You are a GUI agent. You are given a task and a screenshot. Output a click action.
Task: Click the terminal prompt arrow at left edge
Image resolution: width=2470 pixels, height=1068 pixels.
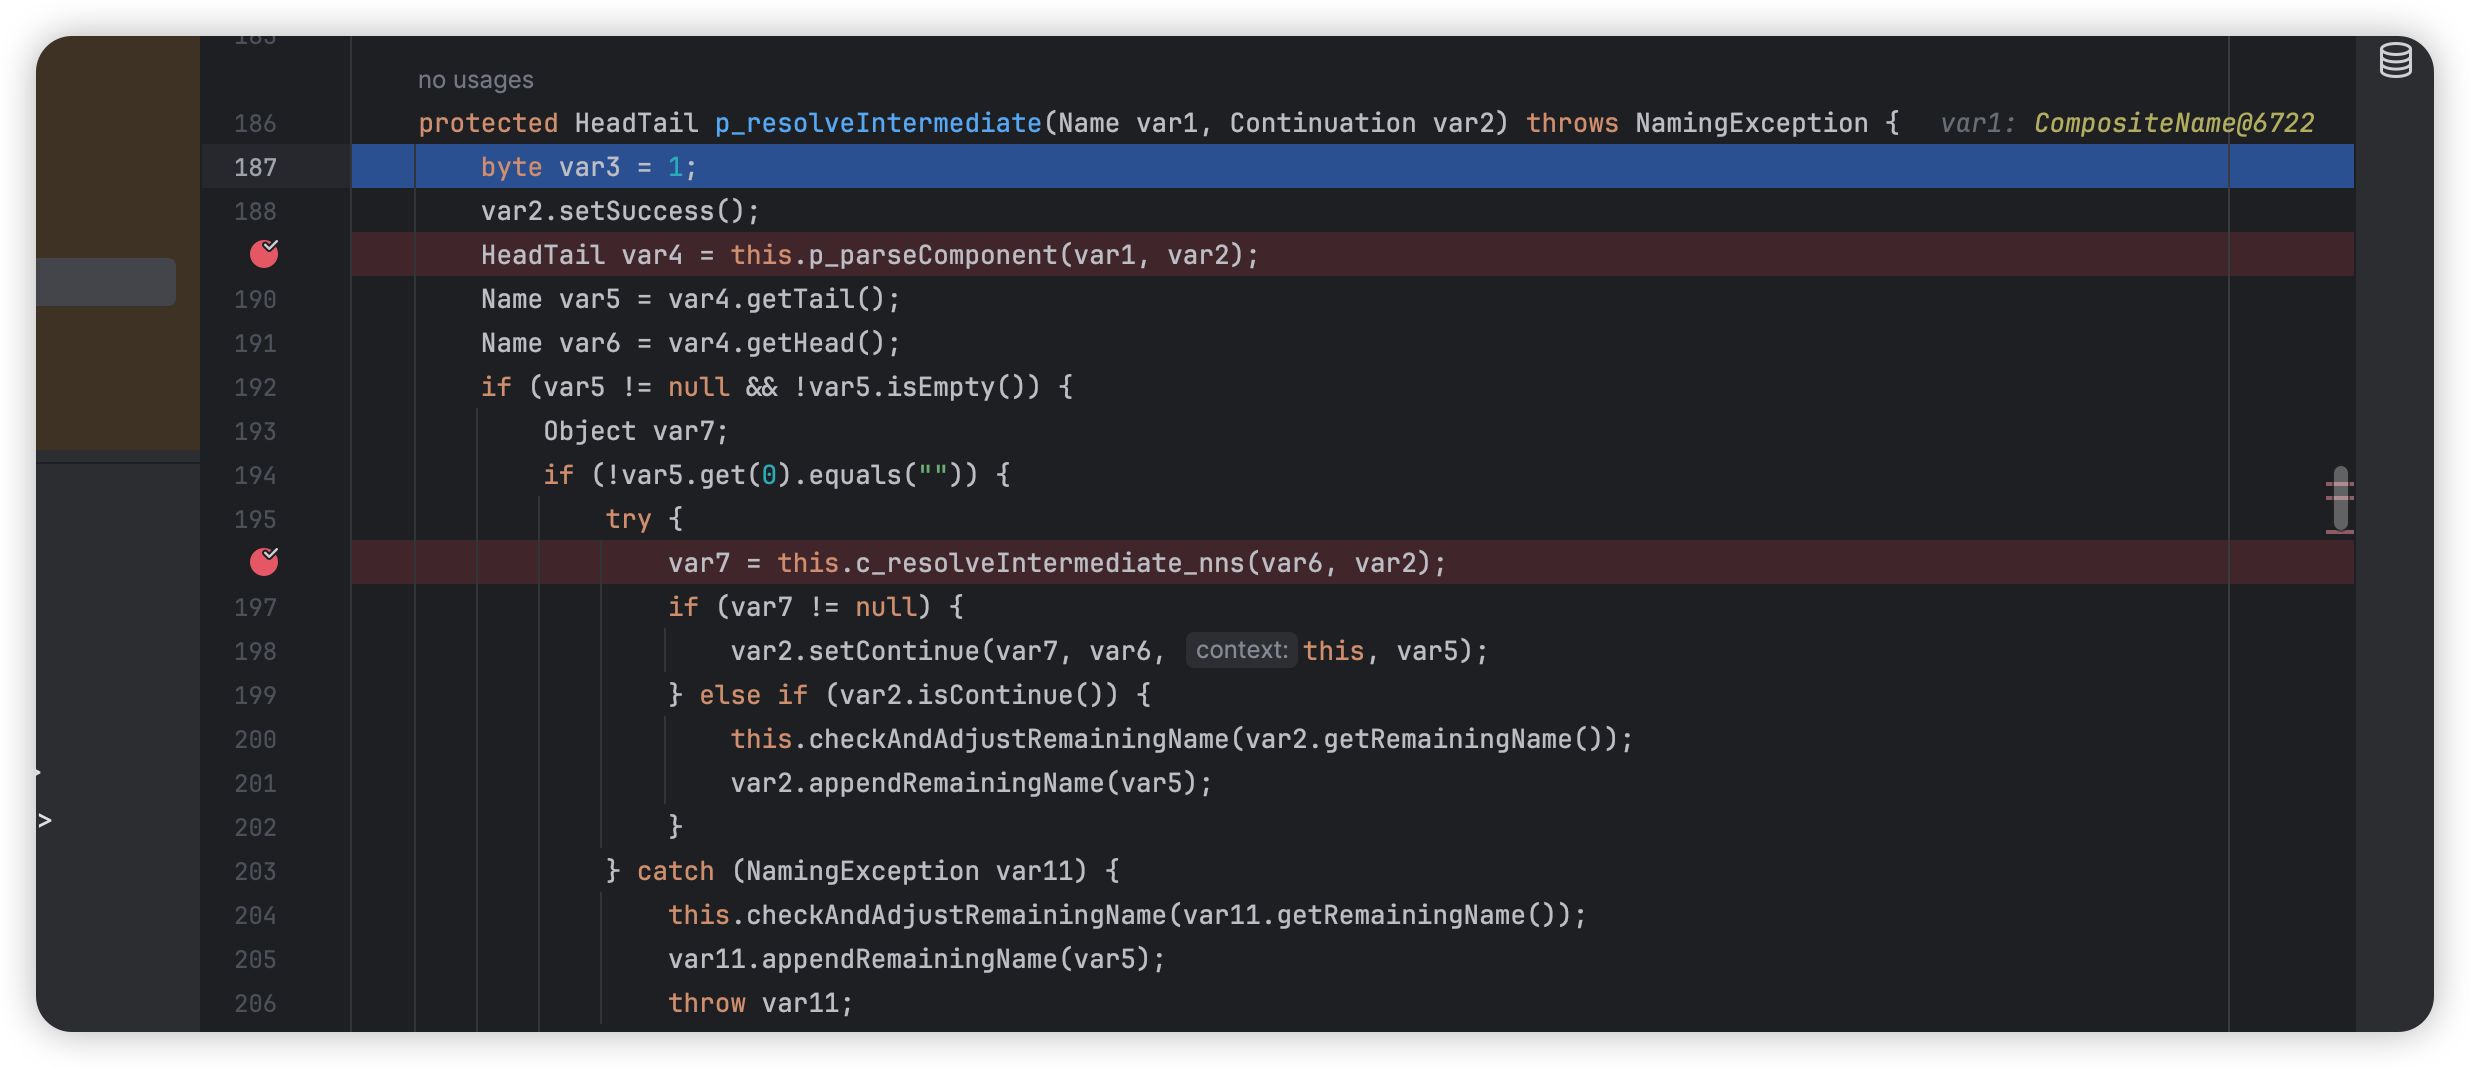click(45, 821)
